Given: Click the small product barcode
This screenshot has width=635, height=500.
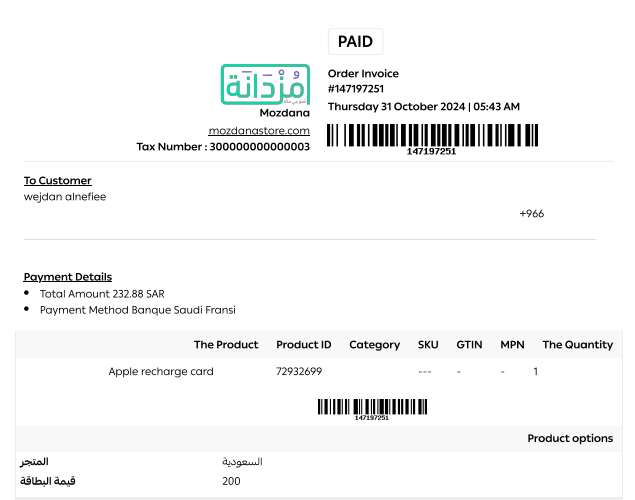Looking at the screenshot, I should (x=372, y=410).
